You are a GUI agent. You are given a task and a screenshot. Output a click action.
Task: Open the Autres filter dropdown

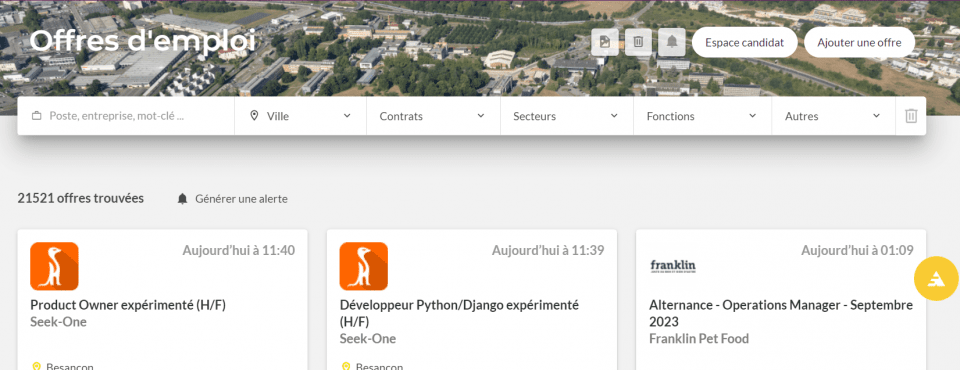tap(833, 116)
